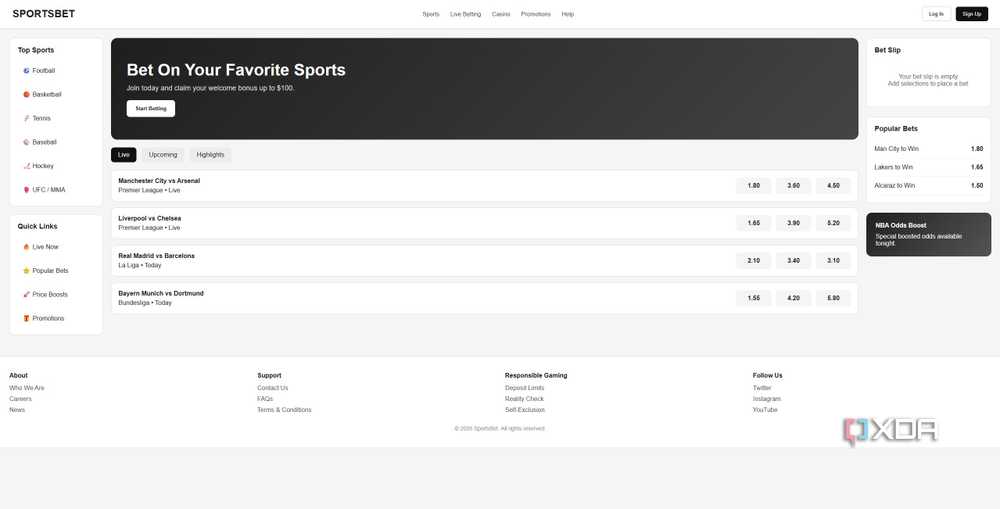Click the UFC / MMA glove icon

click(26, 189)
